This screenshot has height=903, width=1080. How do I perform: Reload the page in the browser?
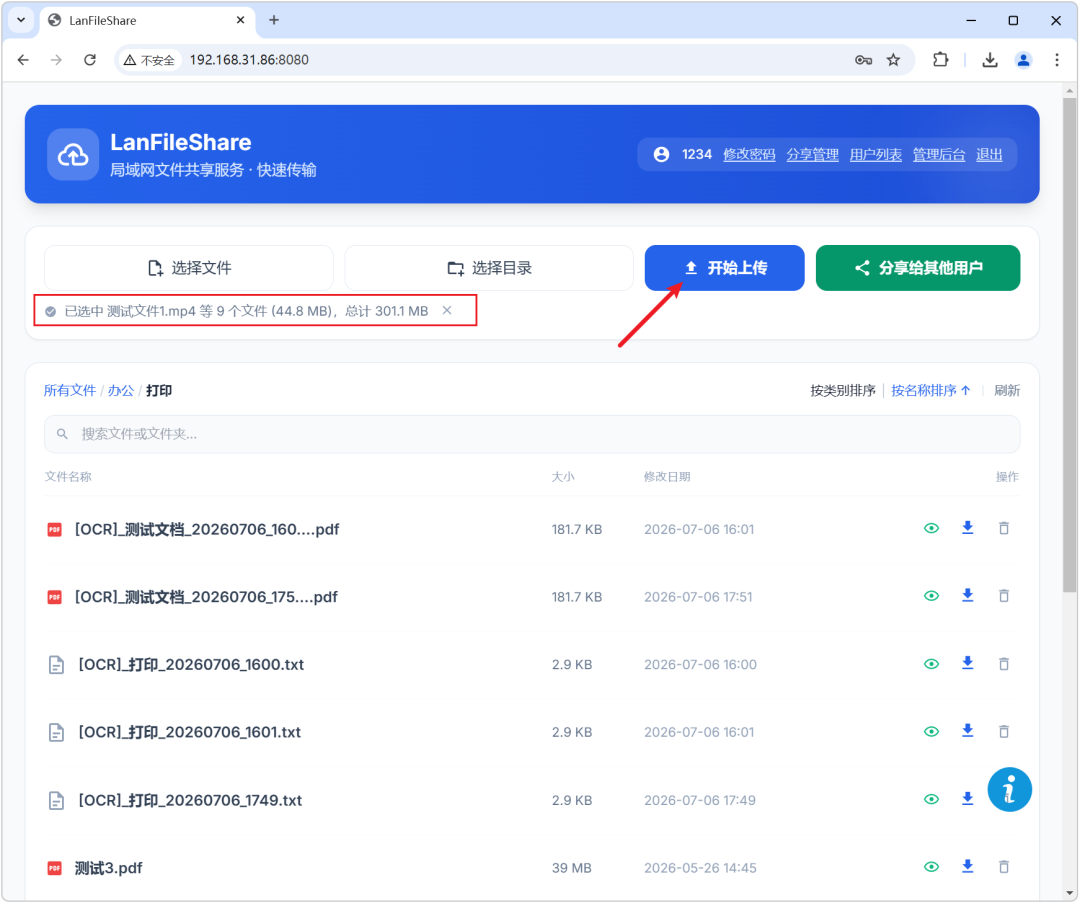pyautogui.click(x=90, y=60)
